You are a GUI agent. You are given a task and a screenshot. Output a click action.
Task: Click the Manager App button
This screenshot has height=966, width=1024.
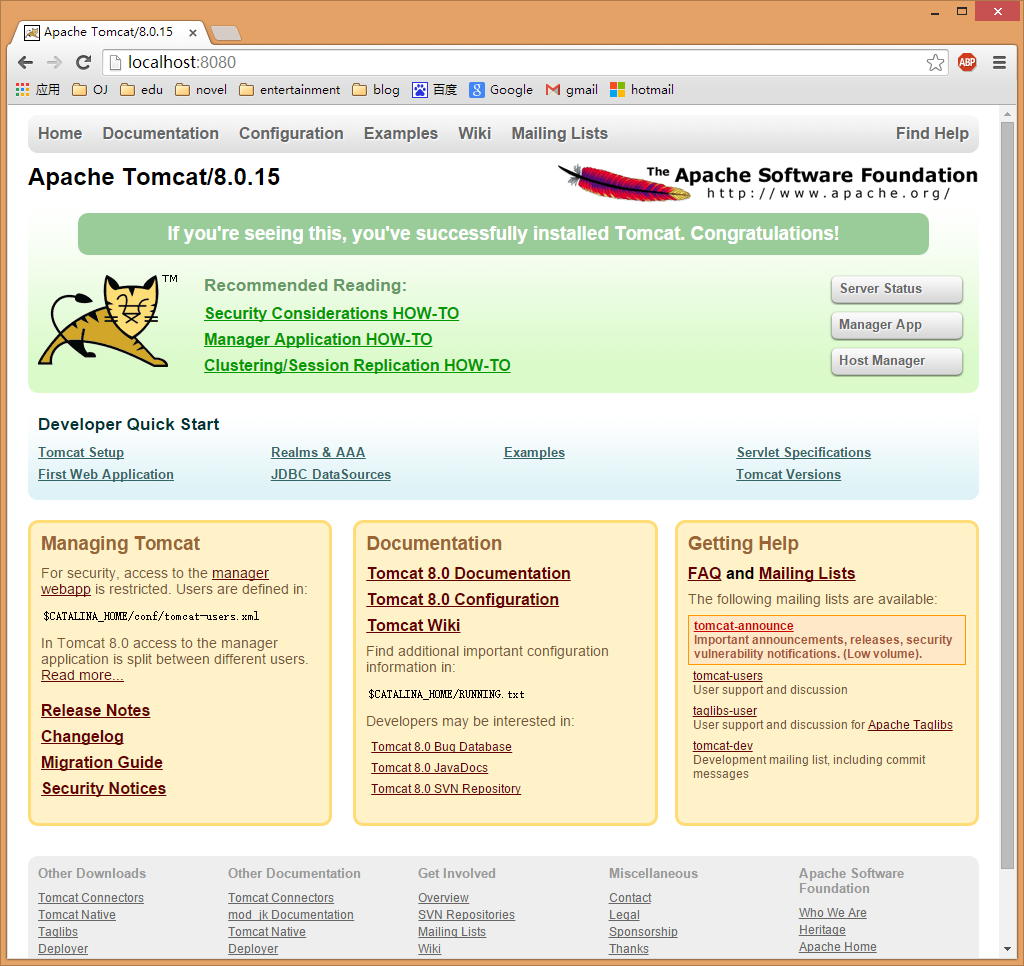click(897, 325)
